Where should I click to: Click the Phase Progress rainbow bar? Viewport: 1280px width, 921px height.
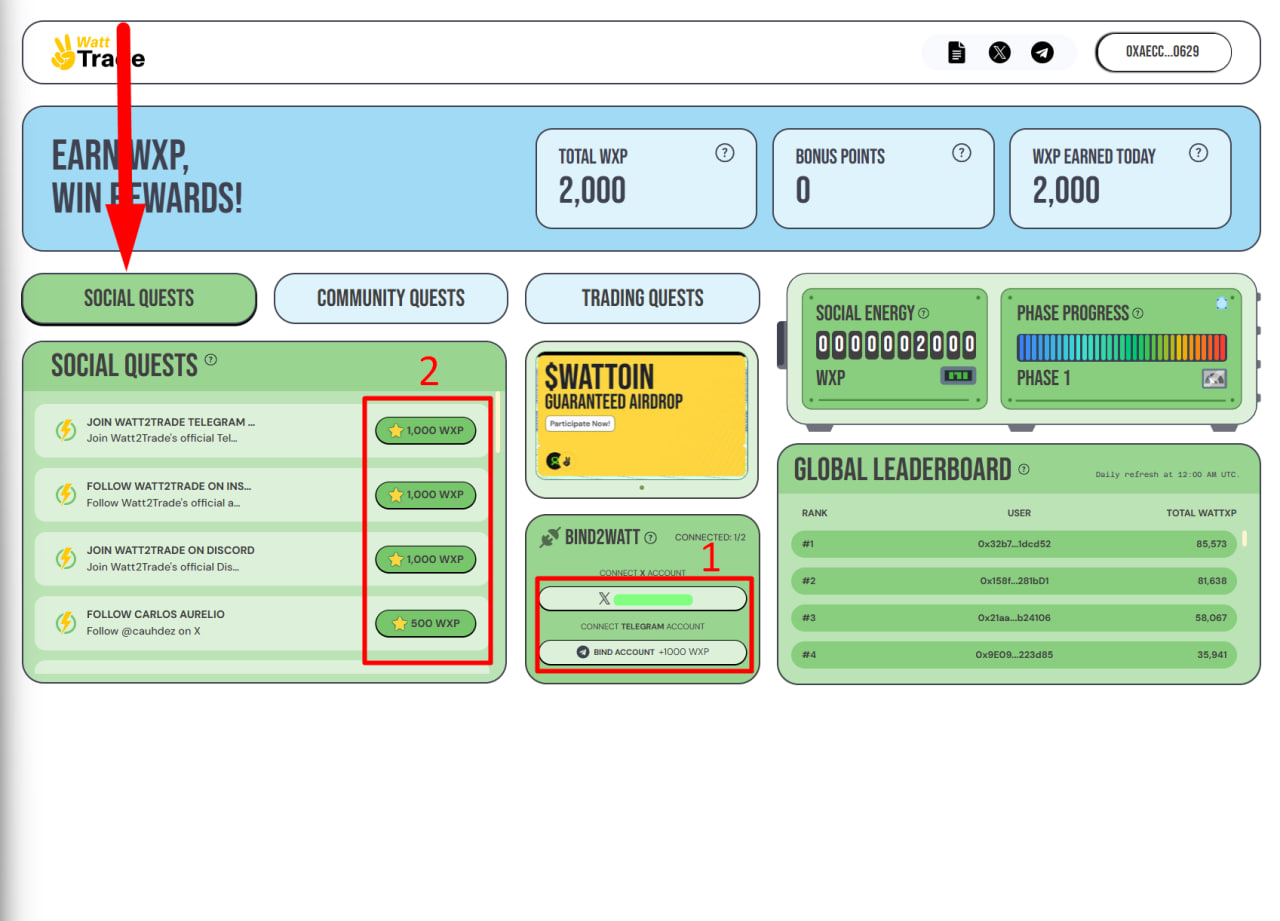pos(1121,347)
